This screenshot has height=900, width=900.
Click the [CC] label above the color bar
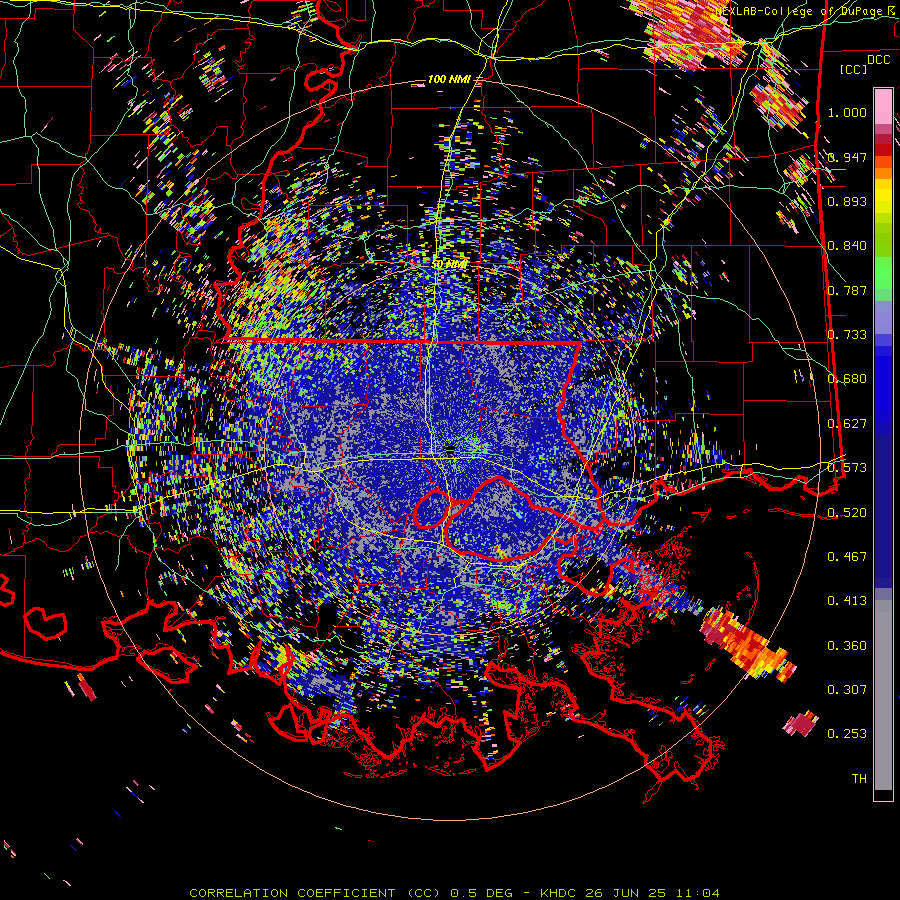click(853, 69)
